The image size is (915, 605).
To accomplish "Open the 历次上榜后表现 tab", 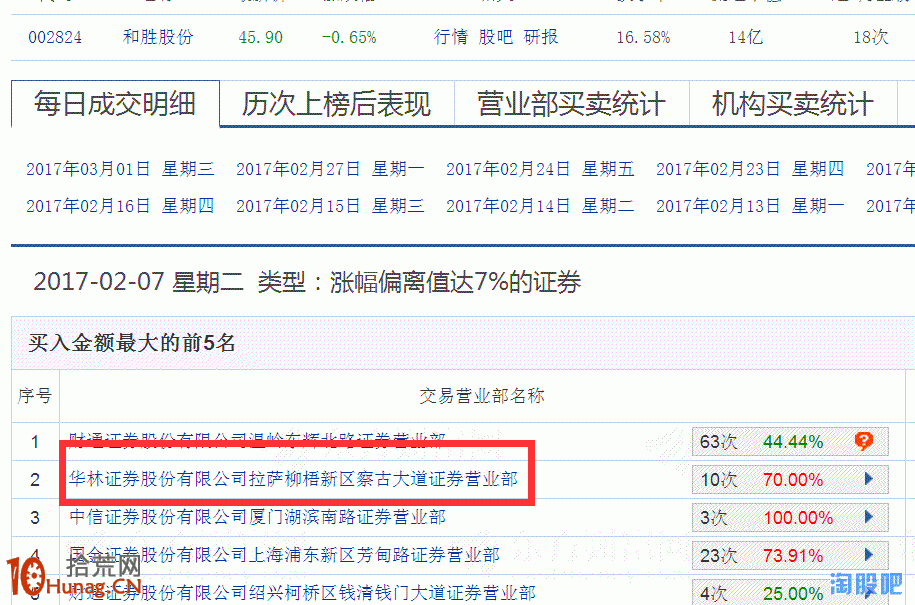I will pos(337,104).
